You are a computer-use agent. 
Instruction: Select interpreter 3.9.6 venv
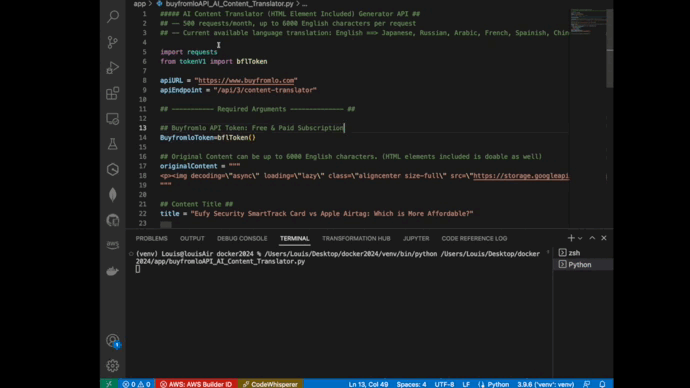545,384
